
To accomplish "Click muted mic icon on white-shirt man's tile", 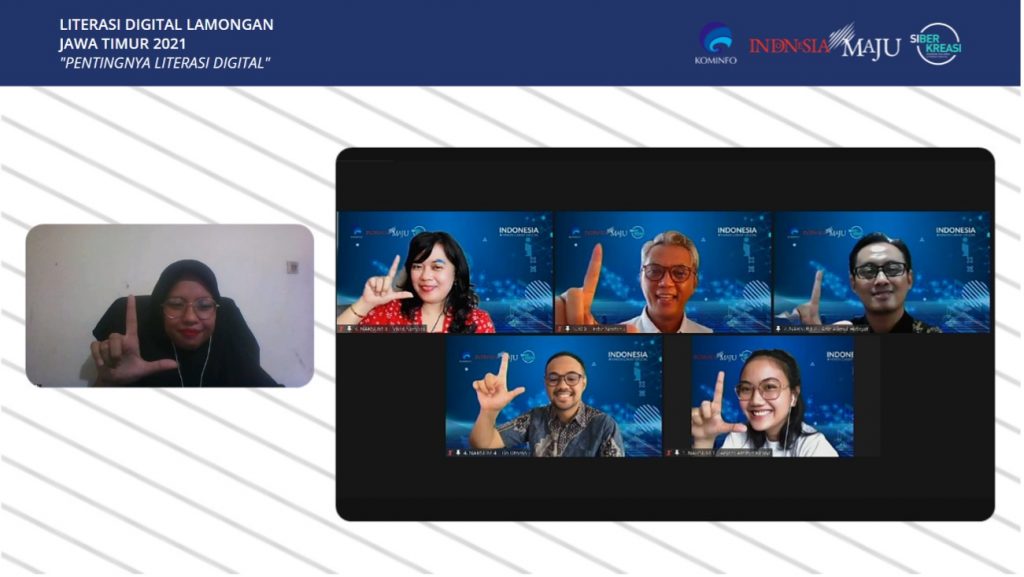I will tap(568, 327).
